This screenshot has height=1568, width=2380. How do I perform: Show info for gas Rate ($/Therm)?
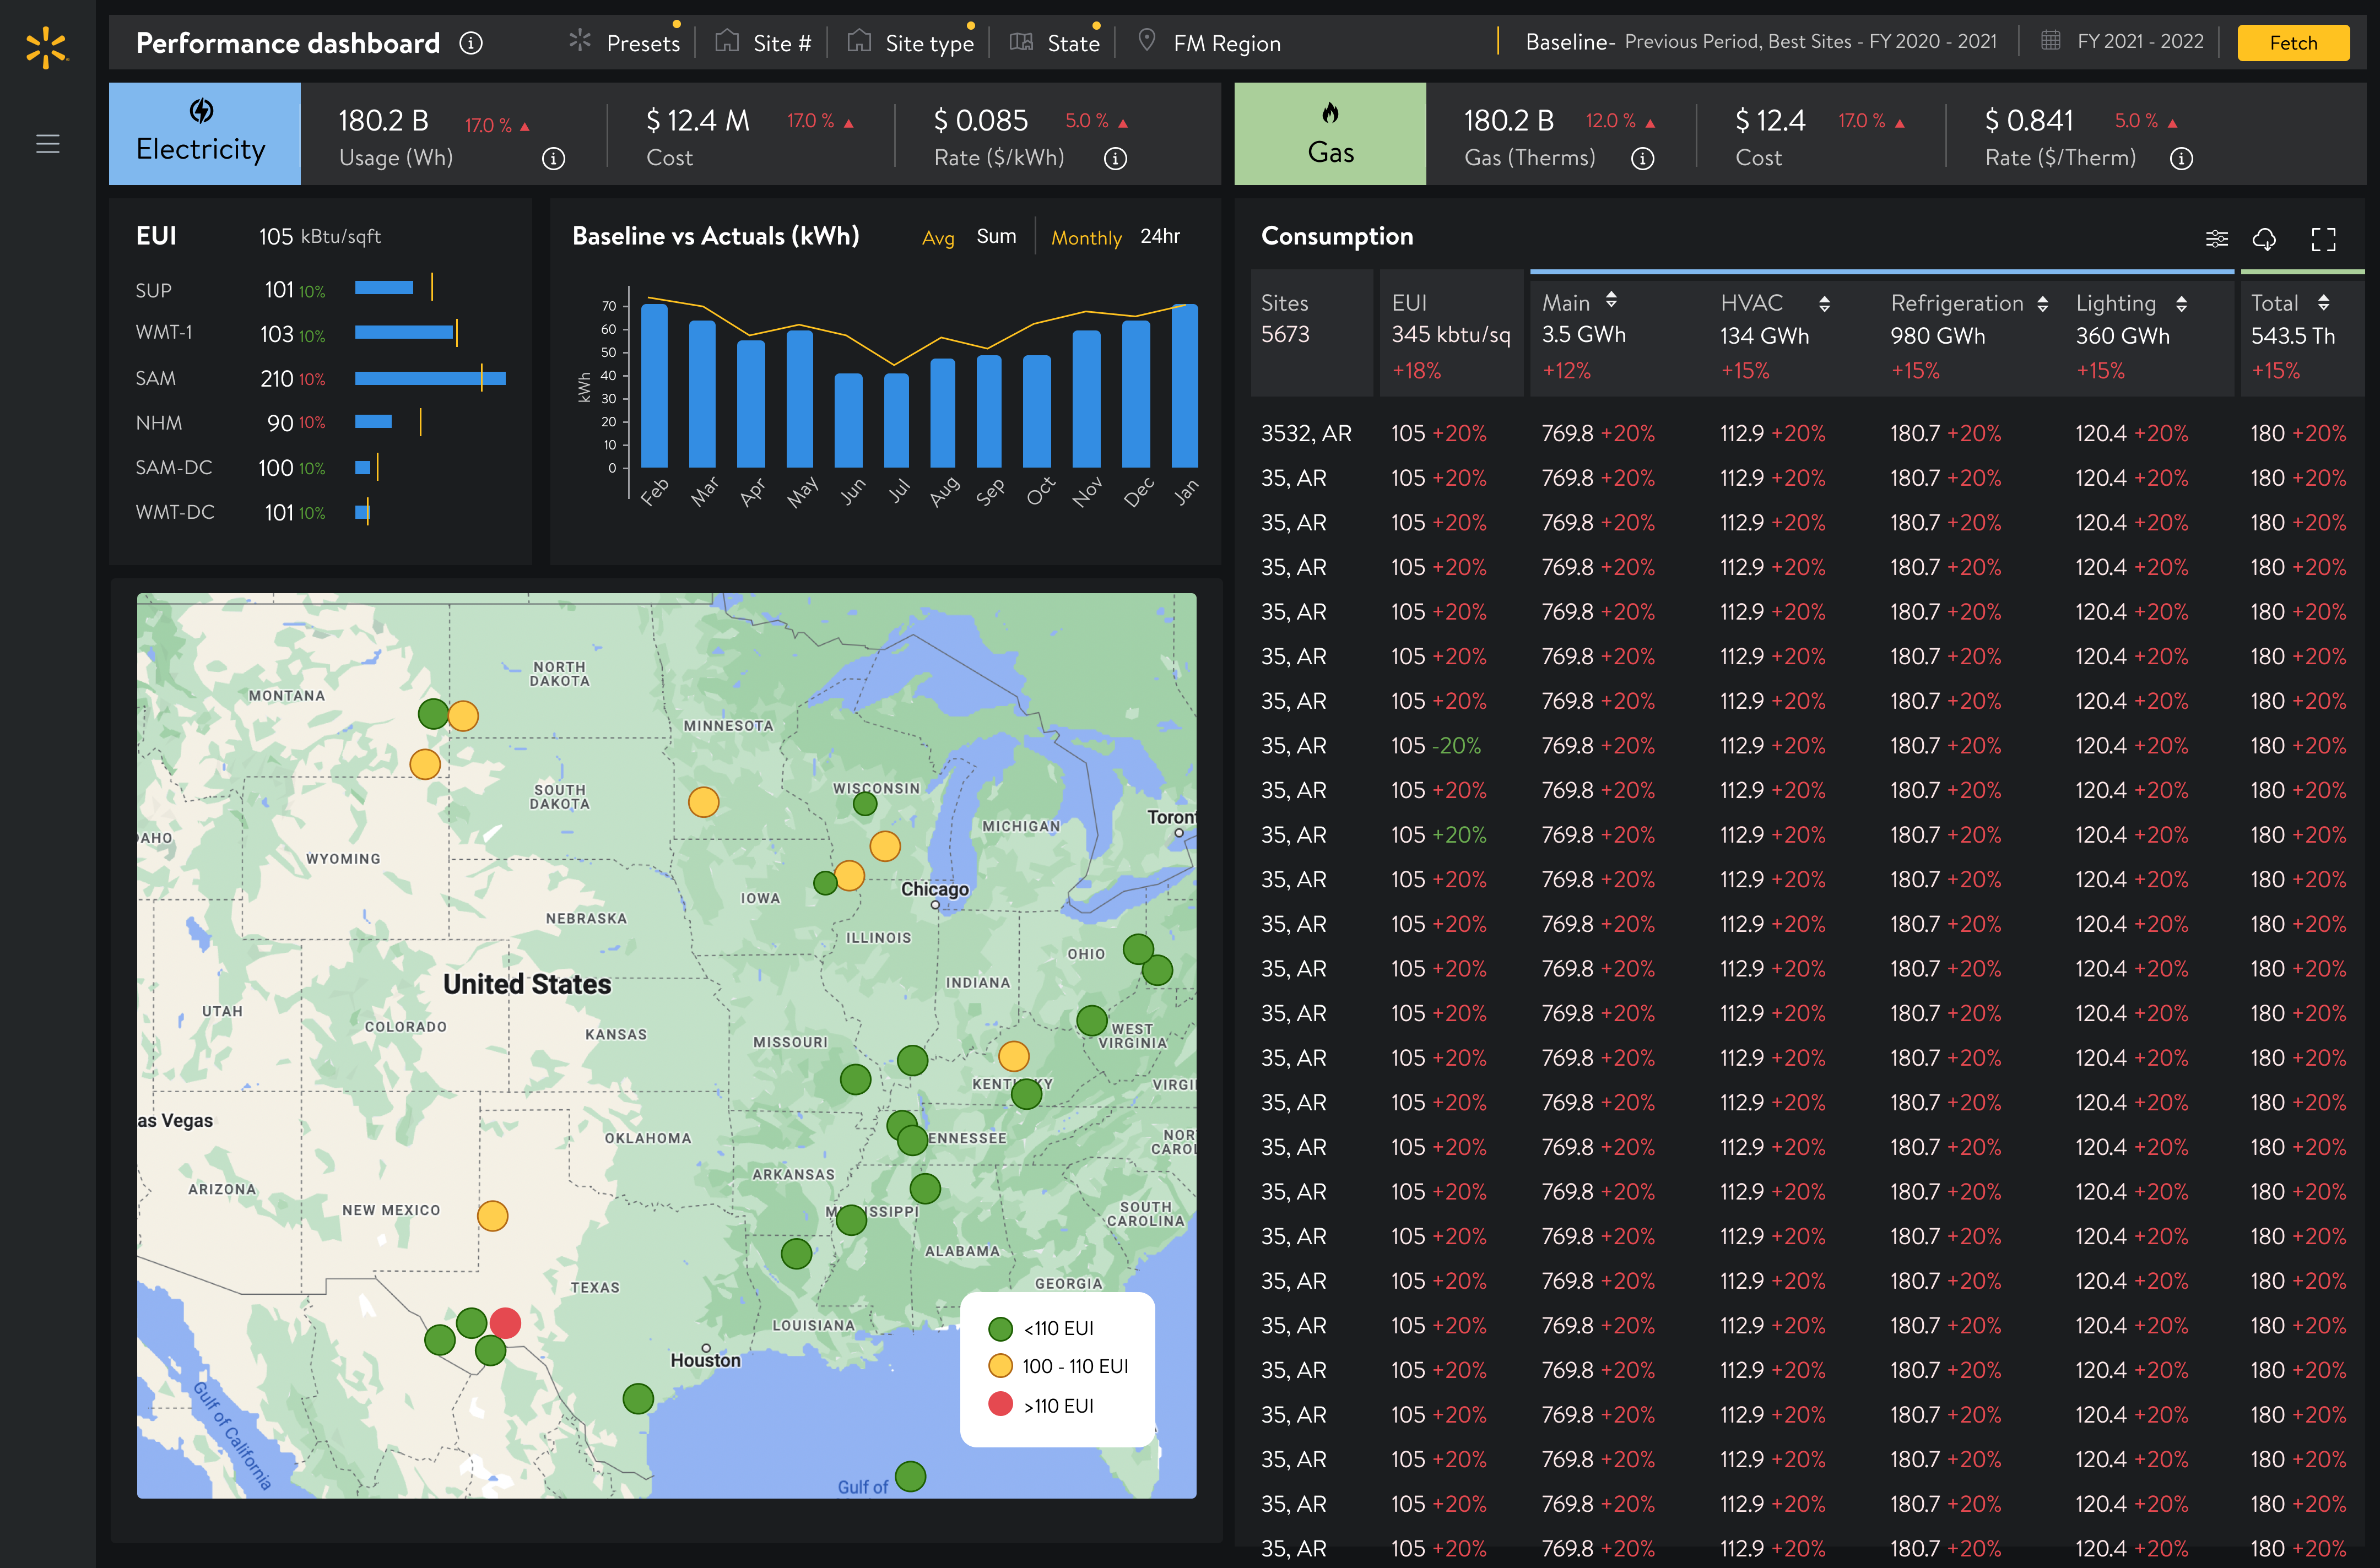click(2181, 158)
